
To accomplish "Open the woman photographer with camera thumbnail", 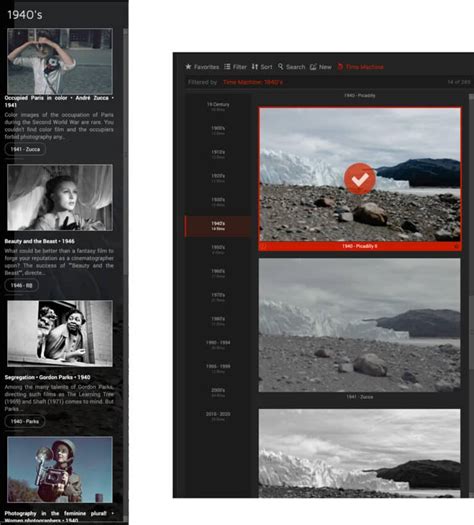I will 60,469.
